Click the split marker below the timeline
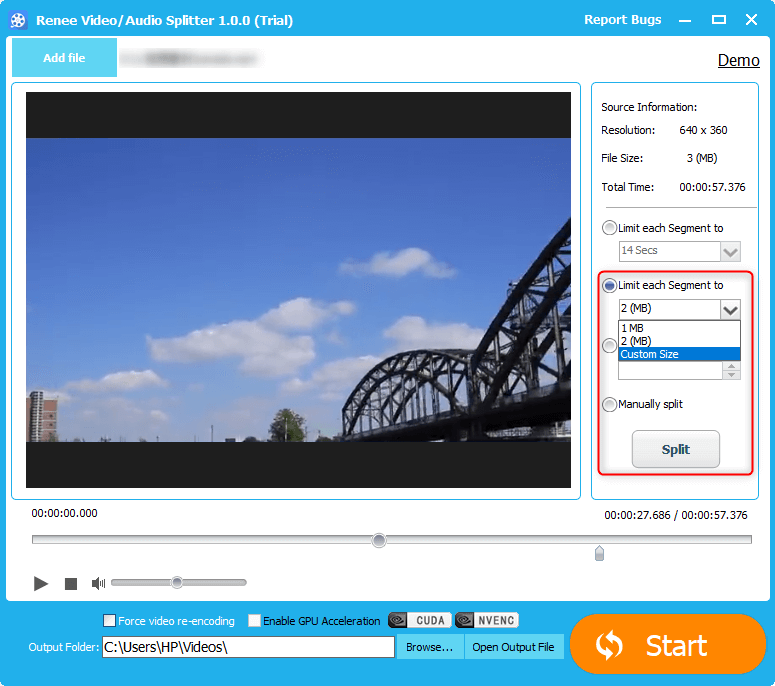The height and width of the screenshot is (686, 775). pos(599,553)
